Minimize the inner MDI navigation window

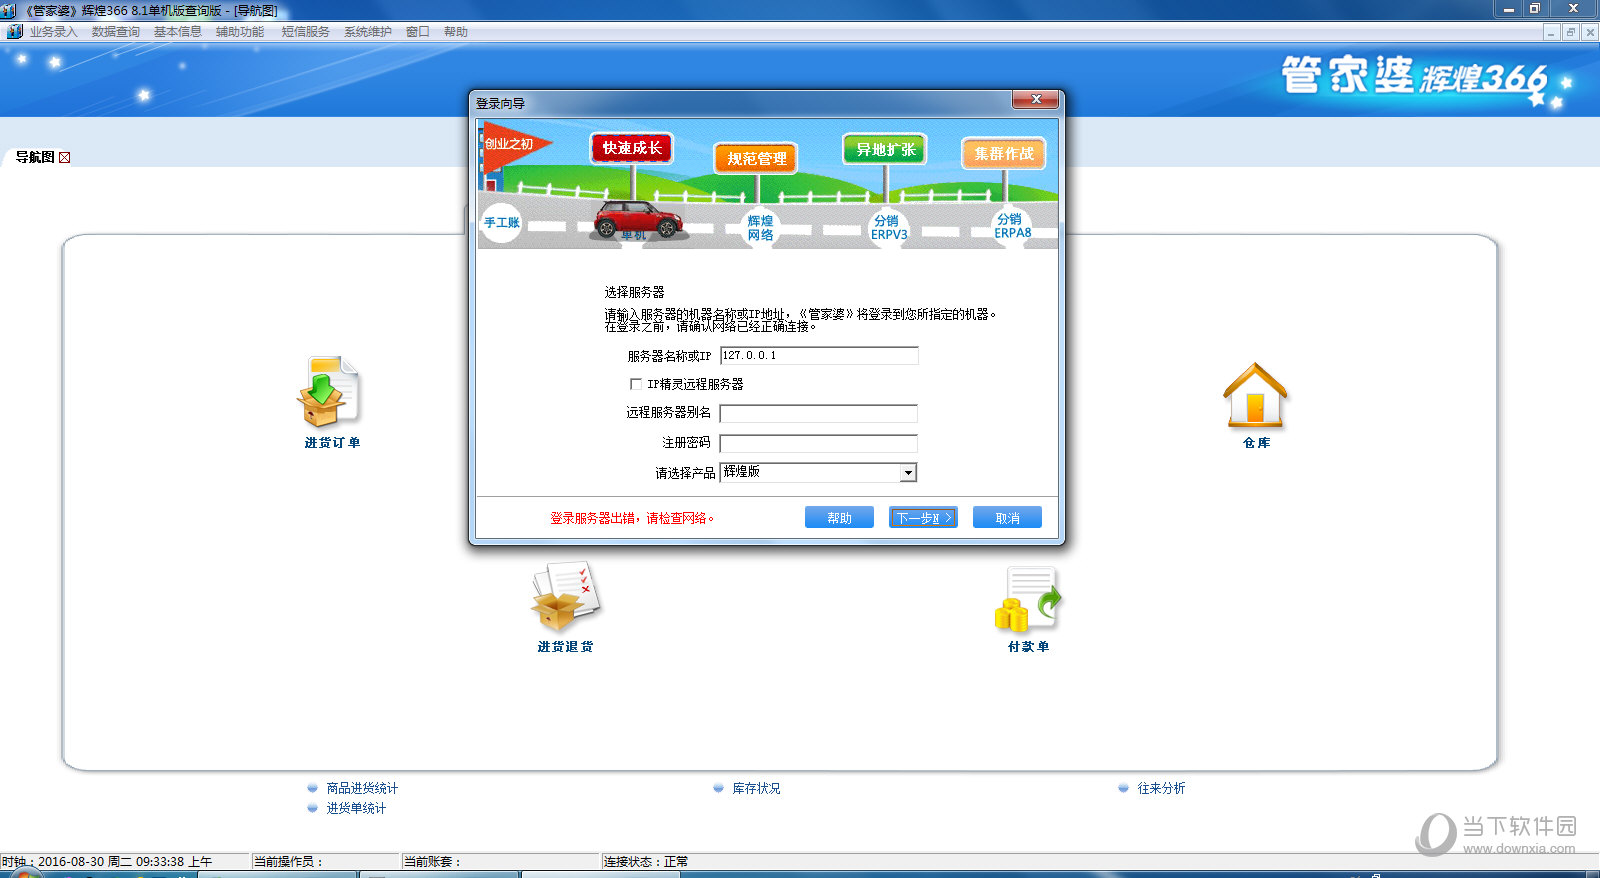[1552, 32]
